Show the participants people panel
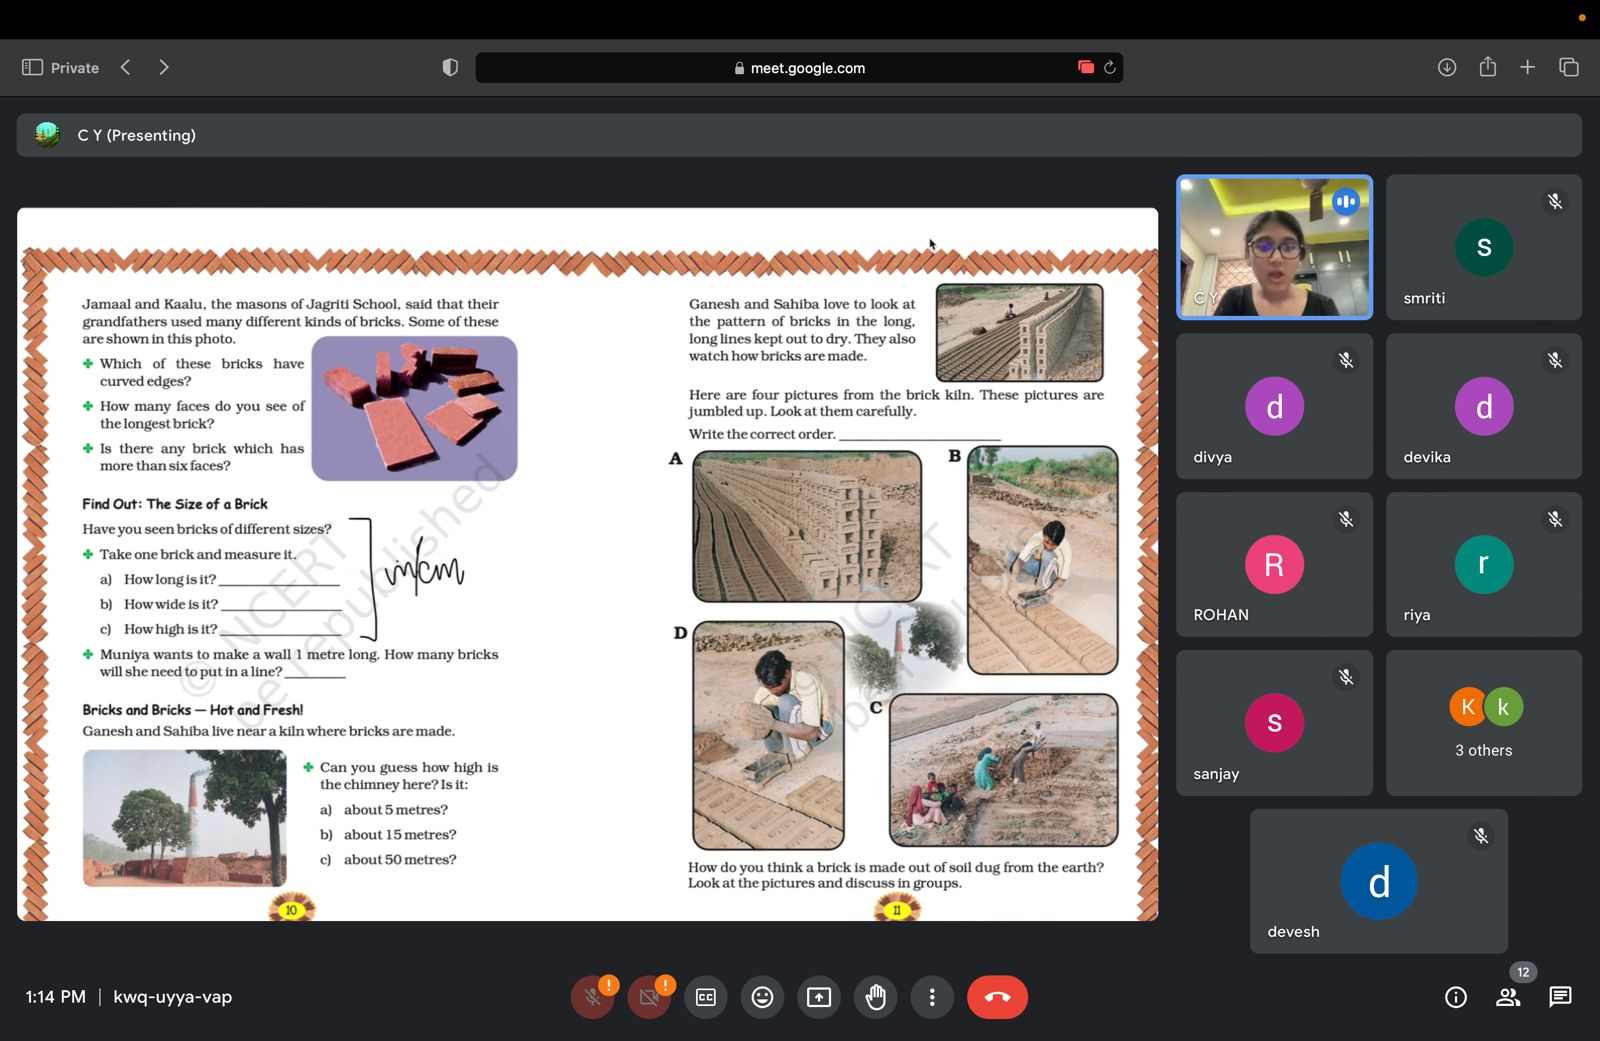This screenshot has width=1600, height=1041. coord(1508,997)
